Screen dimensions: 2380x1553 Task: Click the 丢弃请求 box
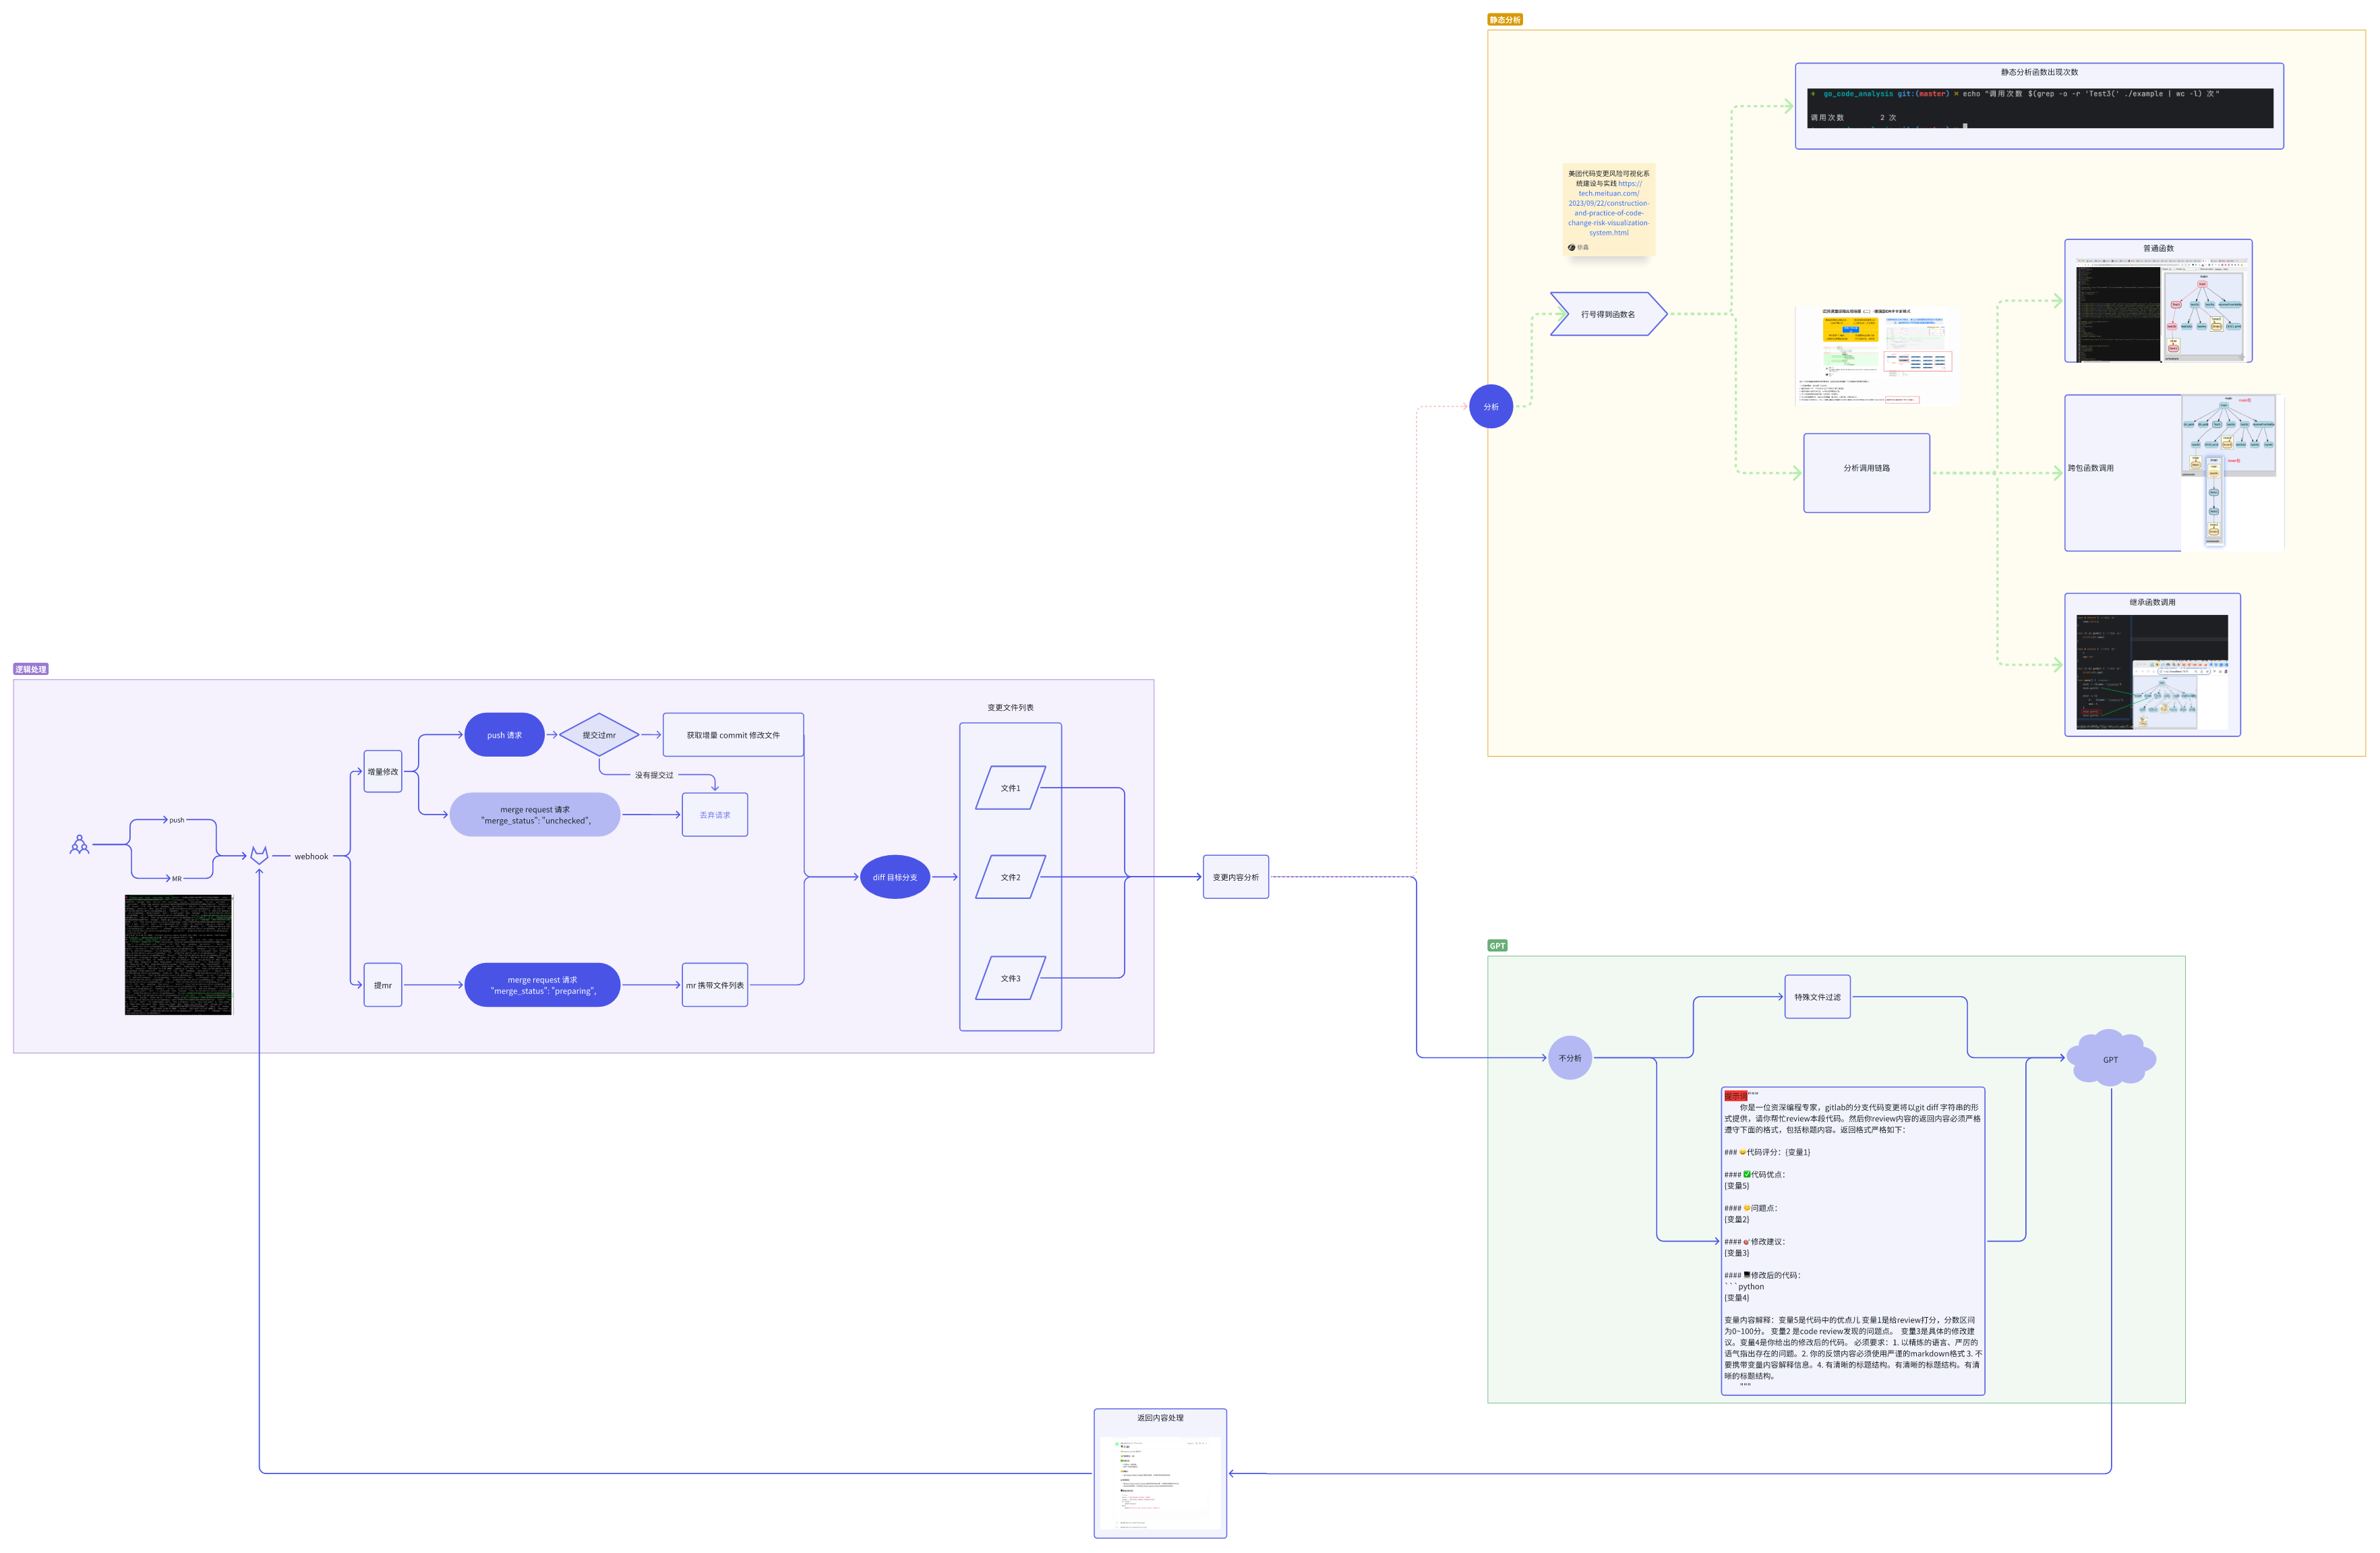[x=714, y=815]
